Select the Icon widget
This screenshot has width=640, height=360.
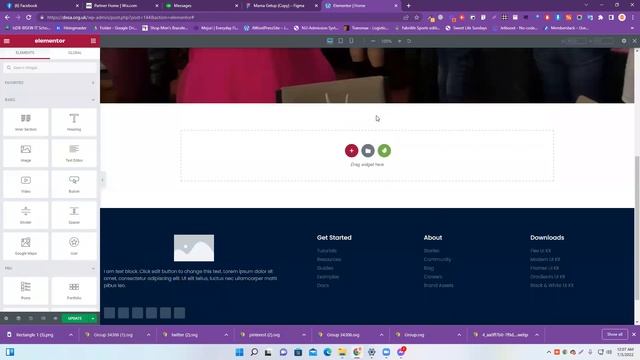pyautogui.click(x=74, y=246)
